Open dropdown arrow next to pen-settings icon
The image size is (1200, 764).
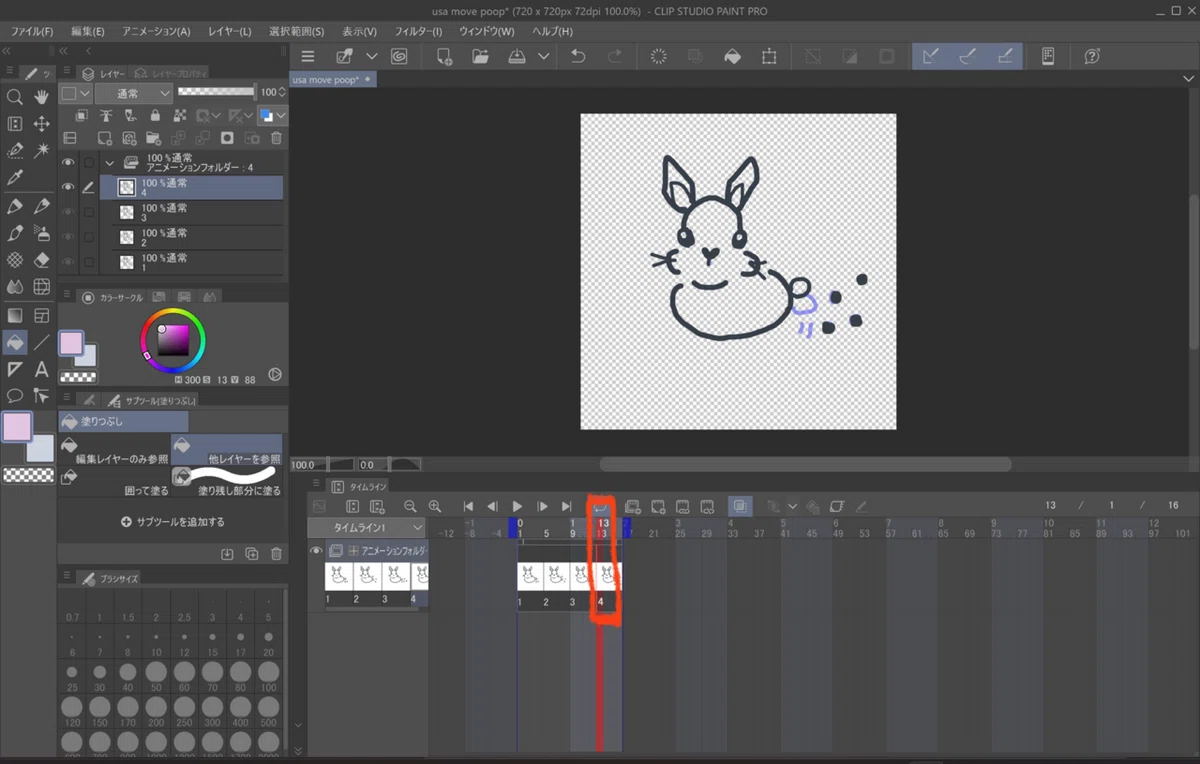click(371, 57)
